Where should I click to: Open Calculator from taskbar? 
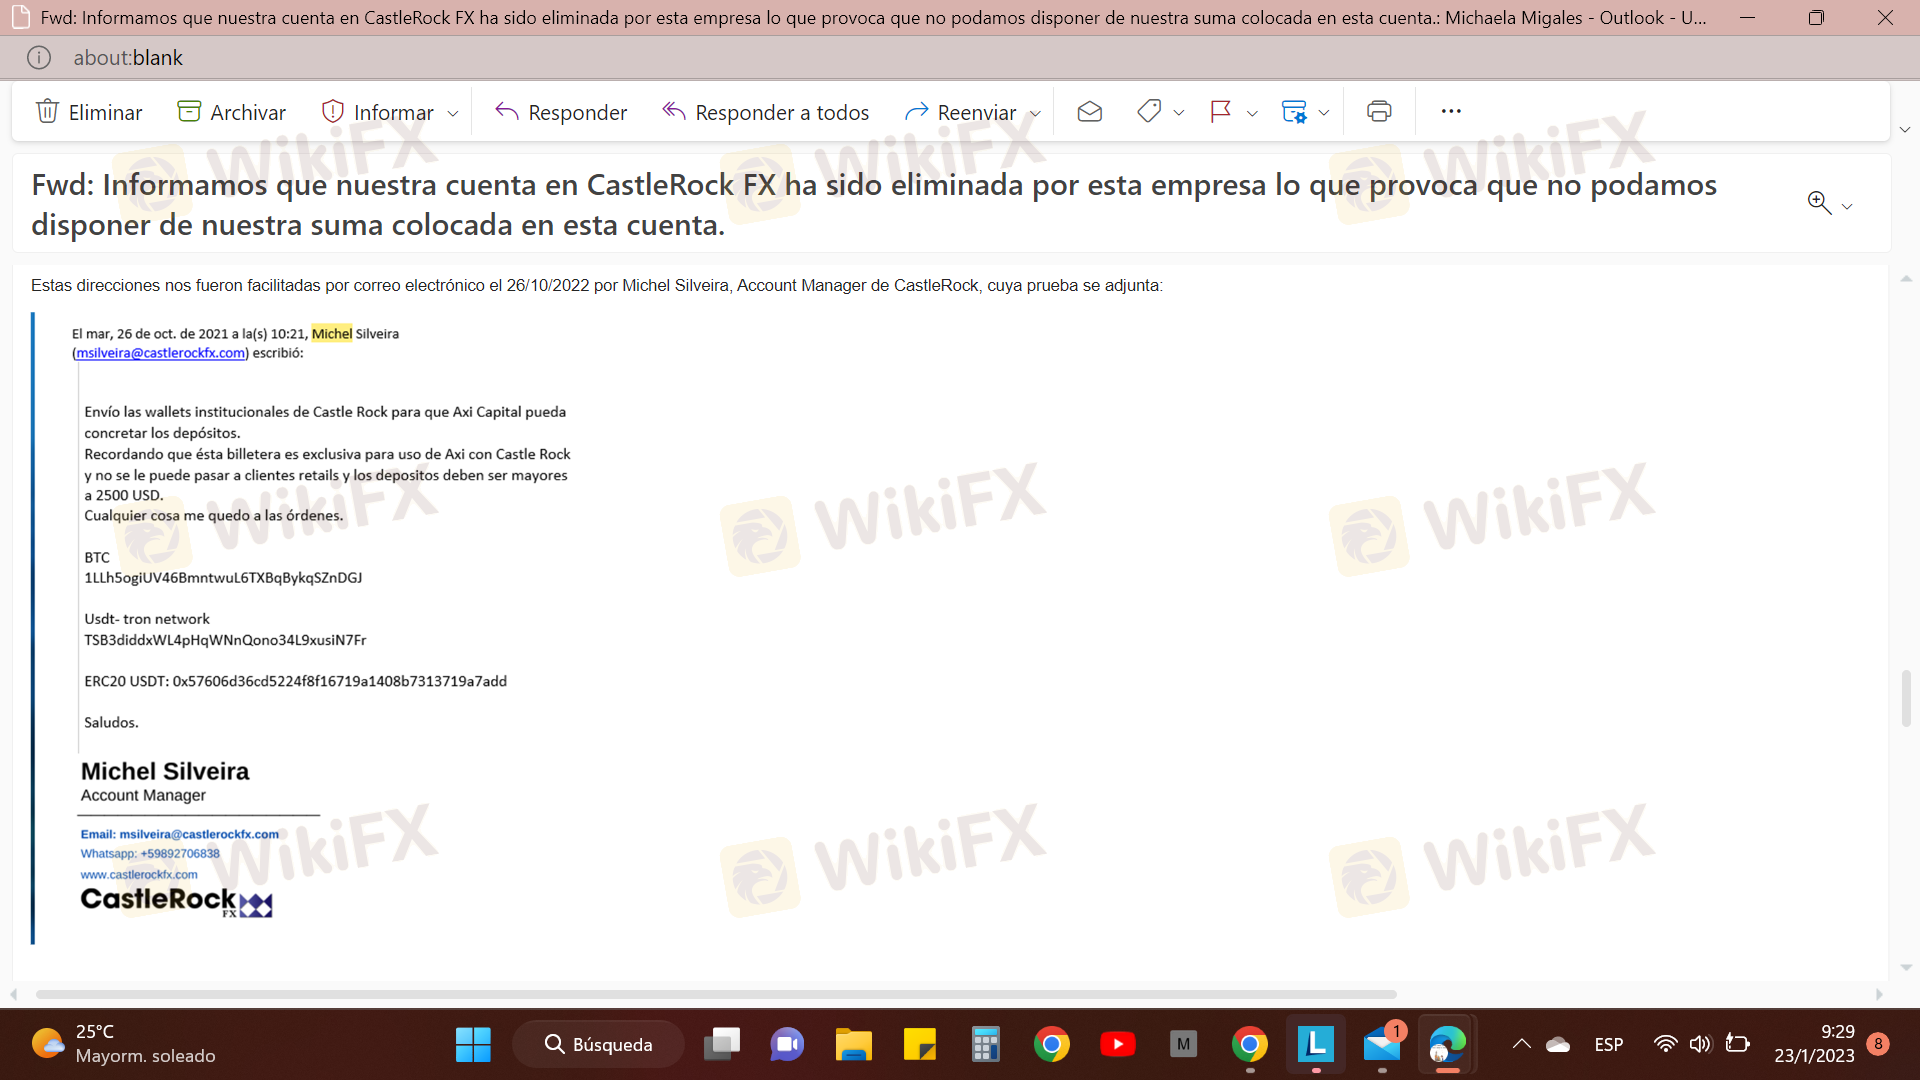[x=986, y=1044]
